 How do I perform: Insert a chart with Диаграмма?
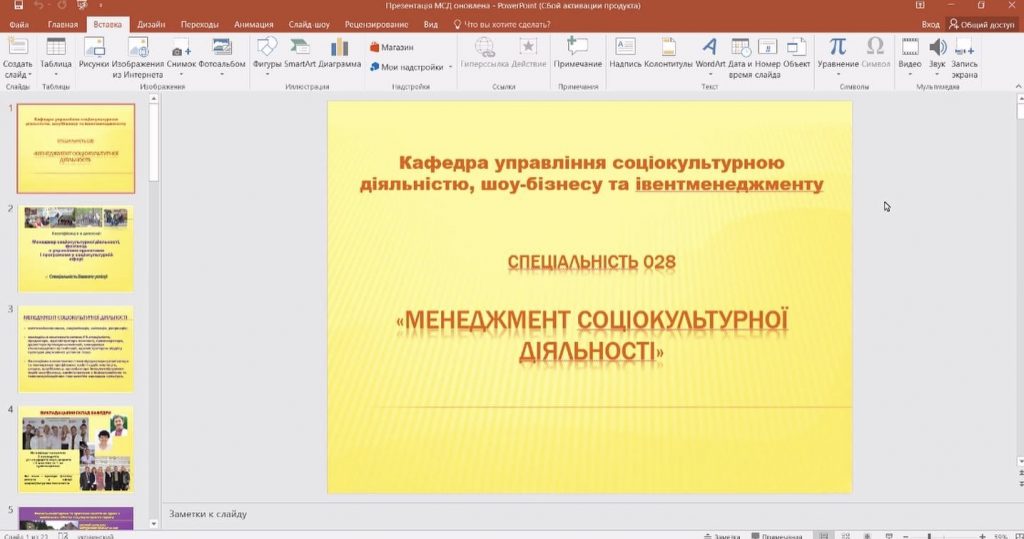340,55
